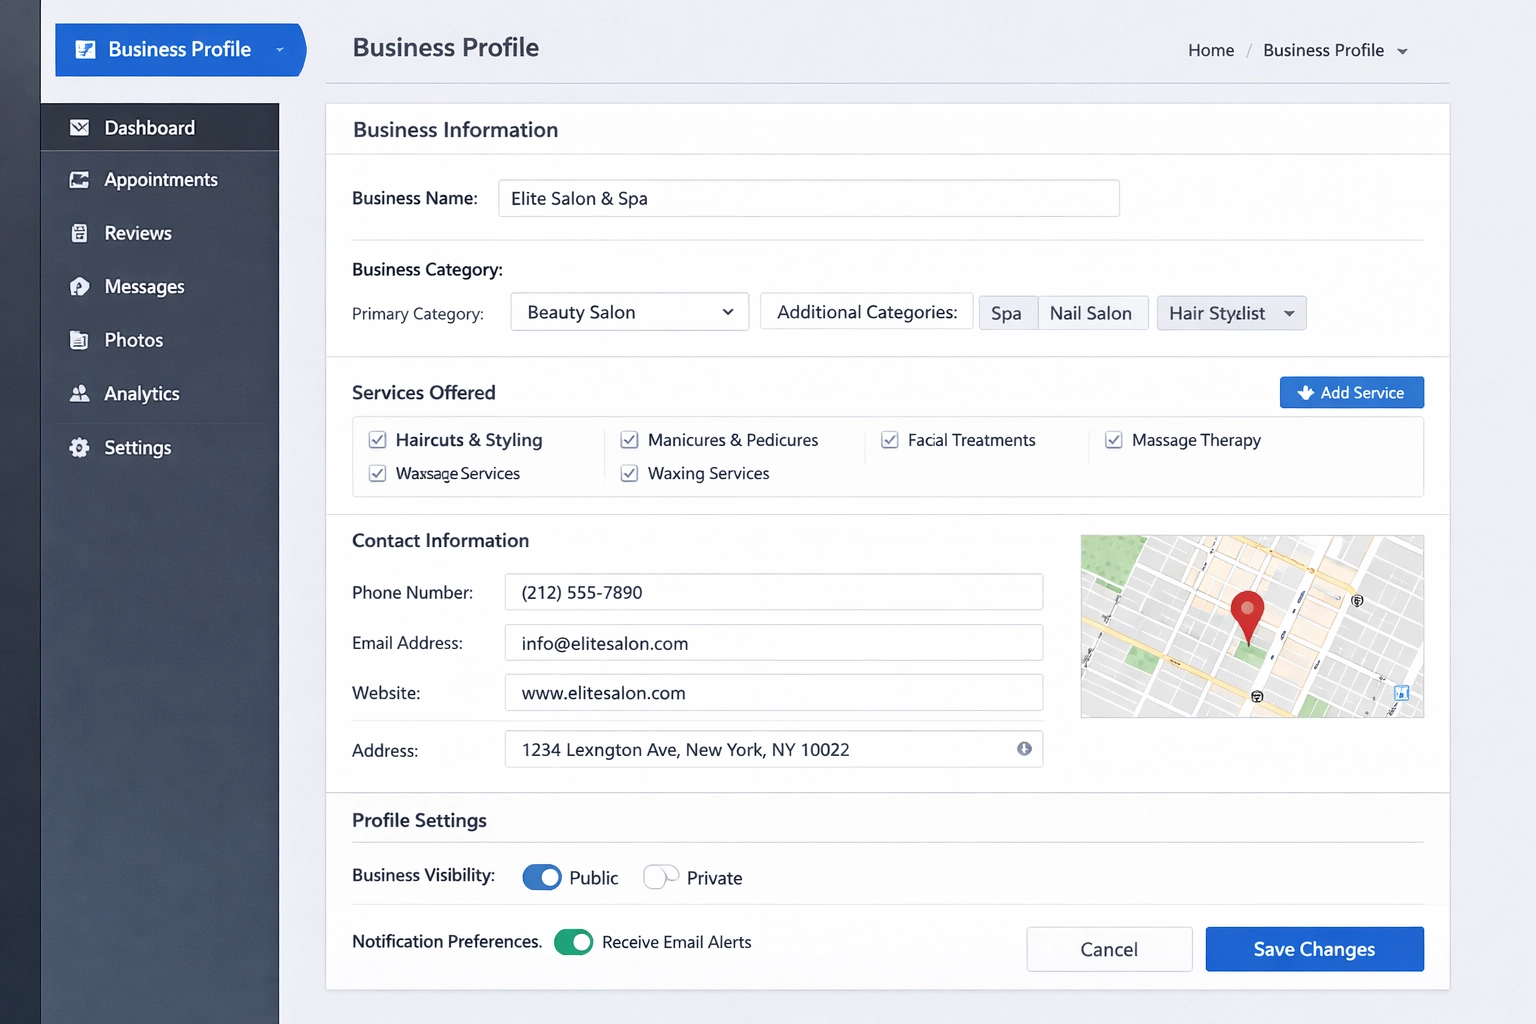Click the Reviews clipboard icon
Viewport: 1536px width, 1024px height.
coord(79,233)
